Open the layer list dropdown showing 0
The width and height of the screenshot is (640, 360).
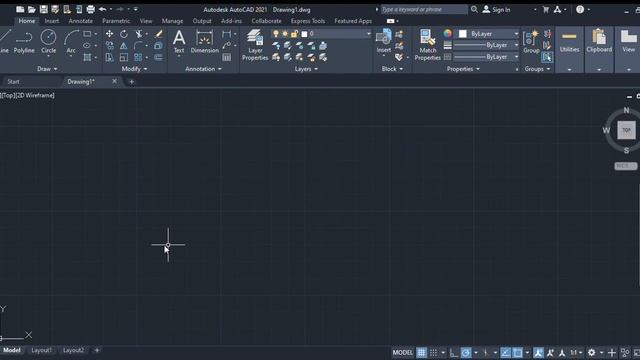tap(322, 33)
